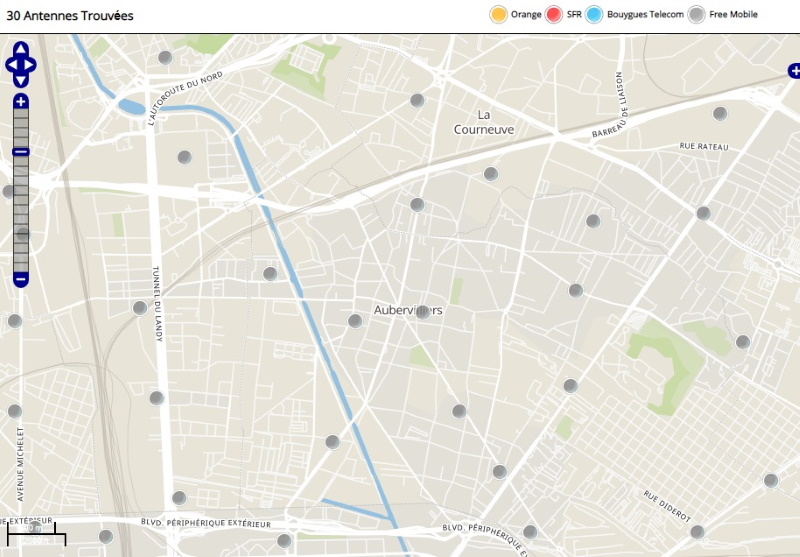Click the La Courneuve map label
Screen dimensions: 800x557
(484, 122)
